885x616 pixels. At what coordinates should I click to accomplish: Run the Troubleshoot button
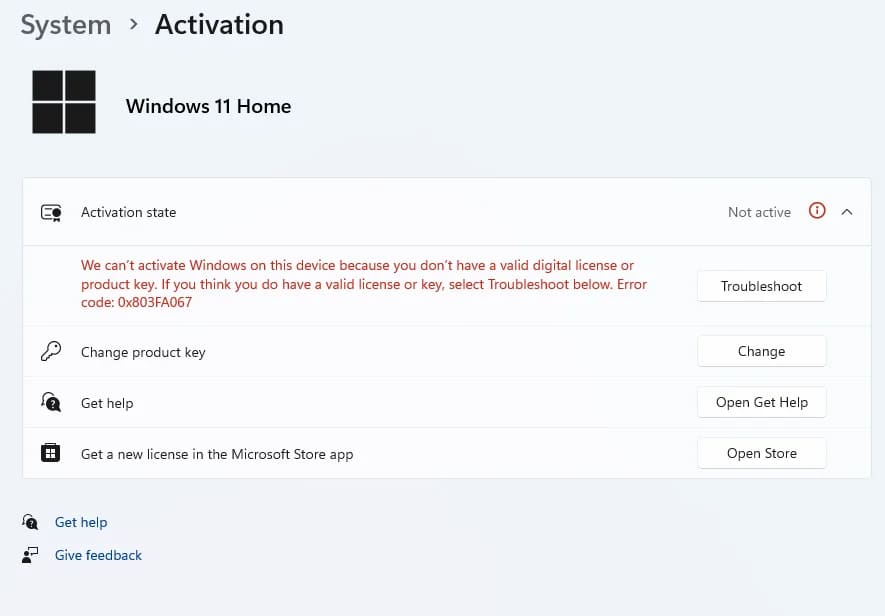click(761, 286)
